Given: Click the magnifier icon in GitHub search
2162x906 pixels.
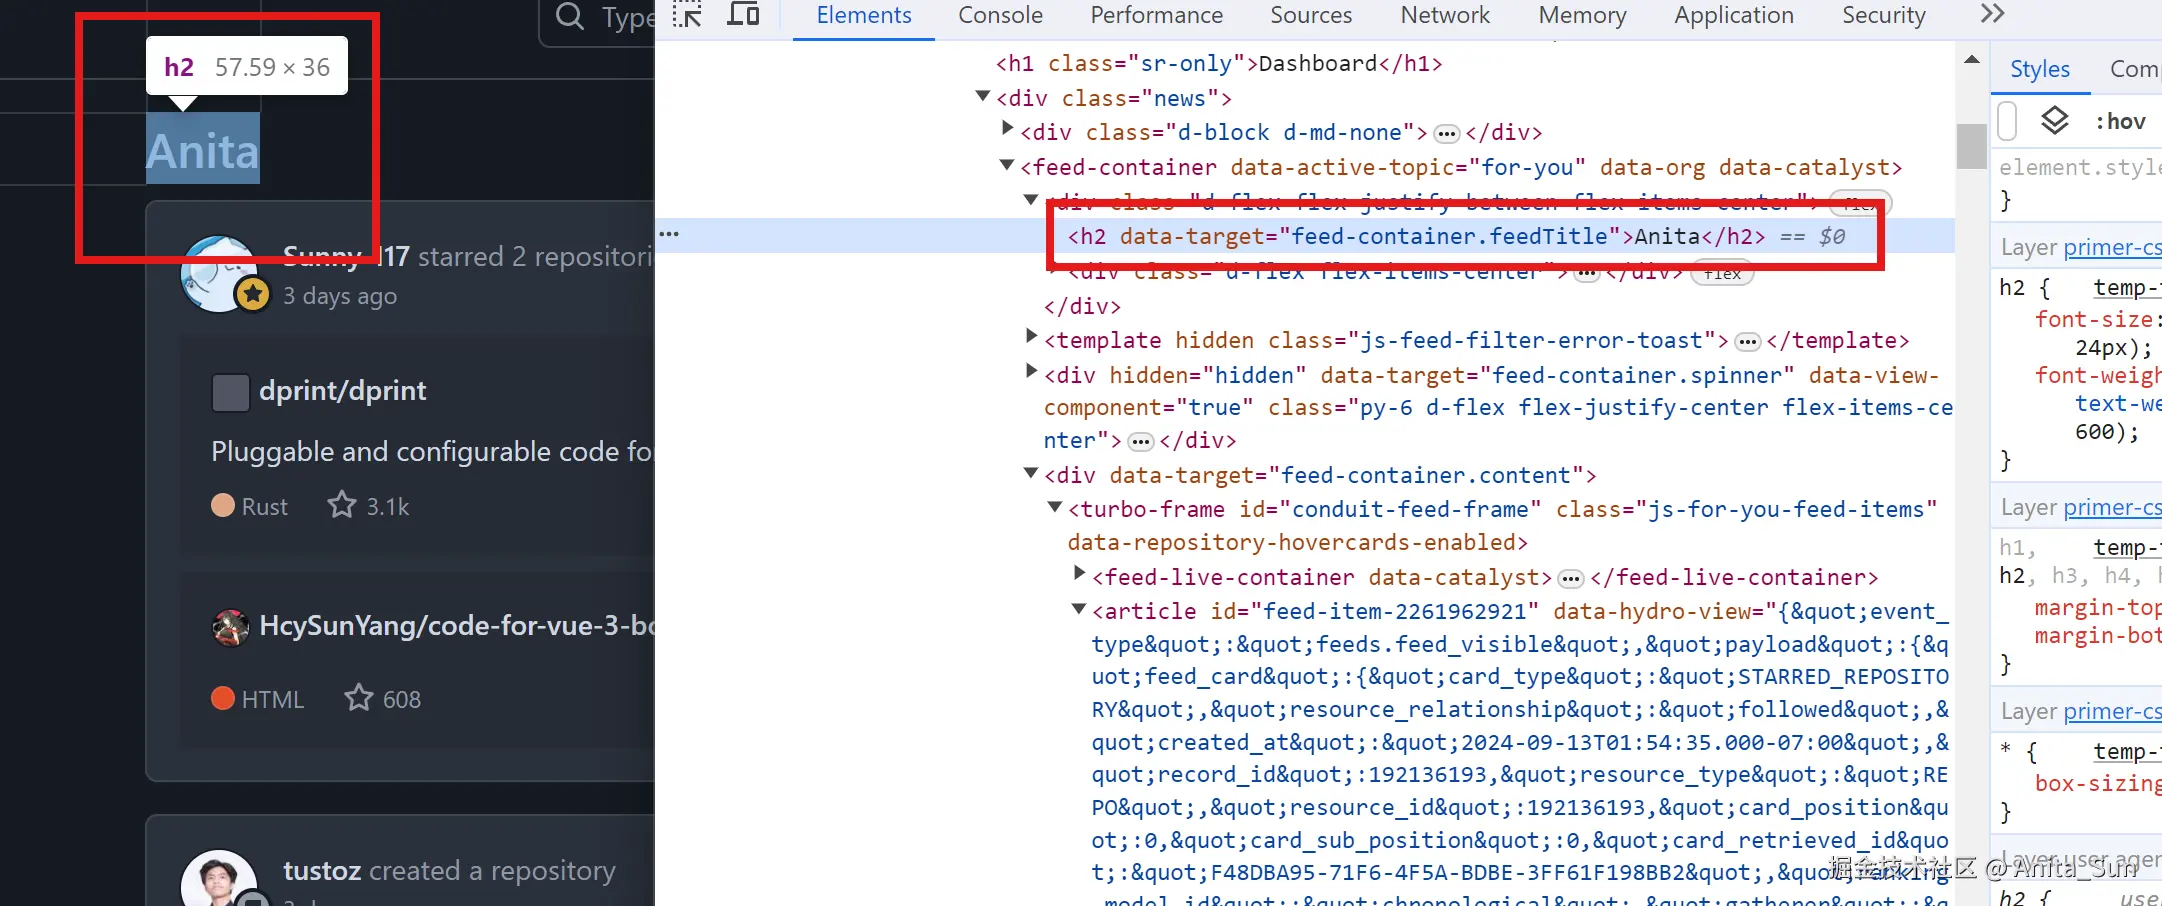Looking at the screenshot, I should click(570, 16).
